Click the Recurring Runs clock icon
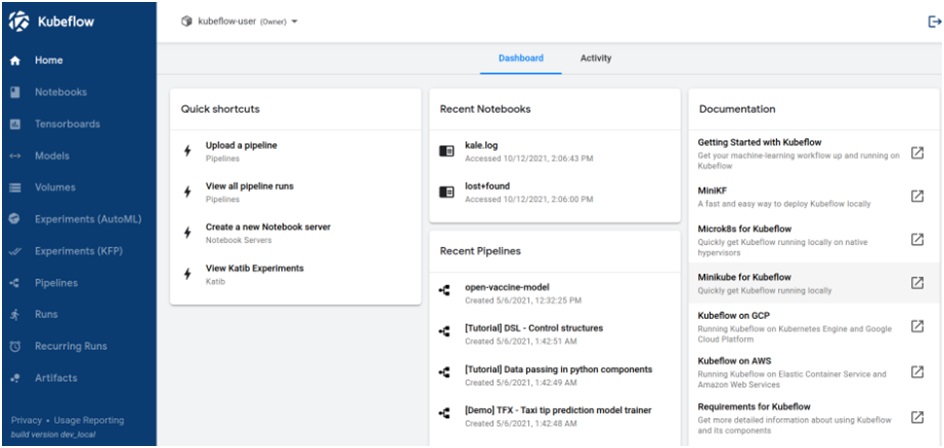This screenshot has height=448, width=944. click(x=15, y=346)
